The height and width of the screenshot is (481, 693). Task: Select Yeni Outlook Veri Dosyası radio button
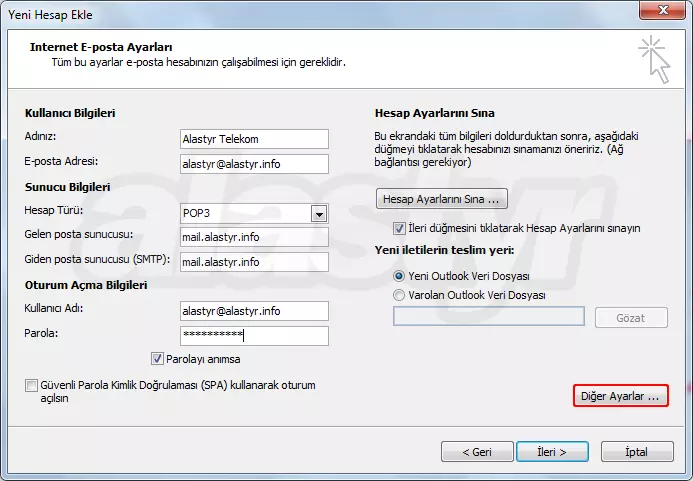[x=399, y=276]
